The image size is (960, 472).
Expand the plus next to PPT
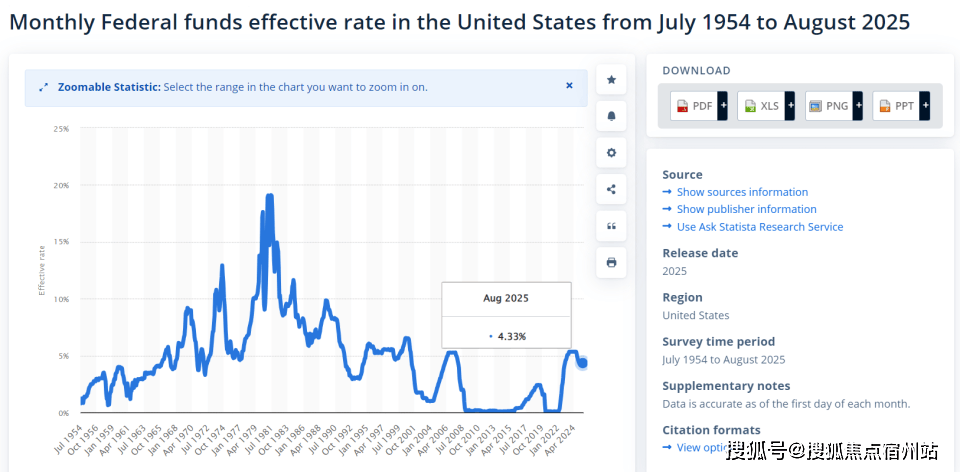point(924,106)
